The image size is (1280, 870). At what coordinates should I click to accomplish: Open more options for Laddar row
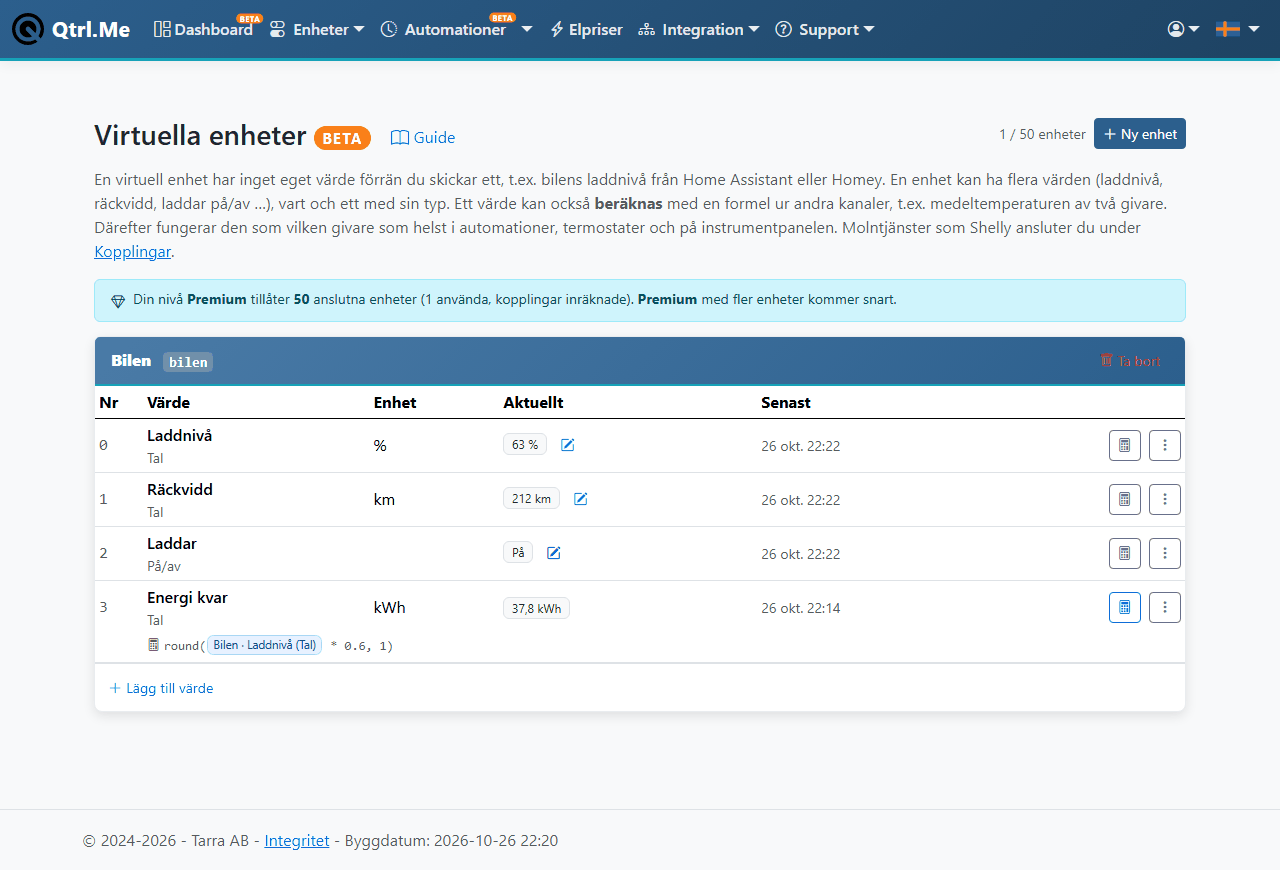1165,553
